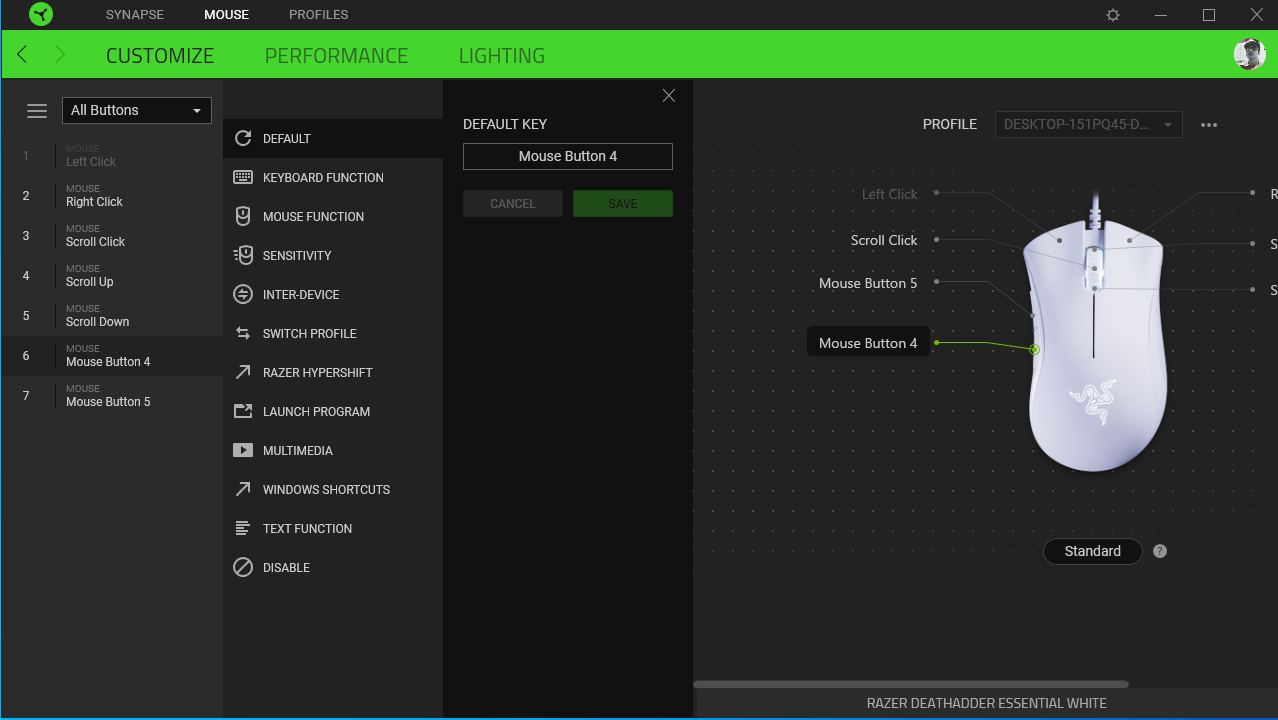Select button 7 Mouse Button 5 row
The image size is (1278, 720).
point(111,396)
